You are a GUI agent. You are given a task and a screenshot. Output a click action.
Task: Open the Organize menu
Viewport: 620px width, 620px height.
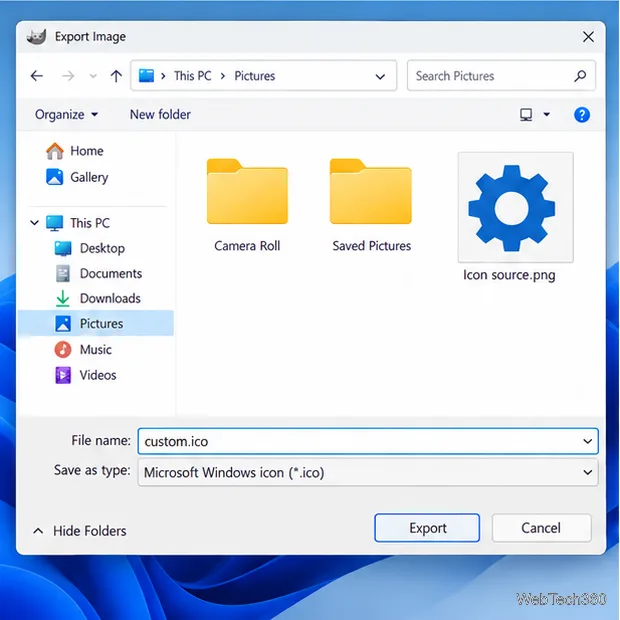66,115
